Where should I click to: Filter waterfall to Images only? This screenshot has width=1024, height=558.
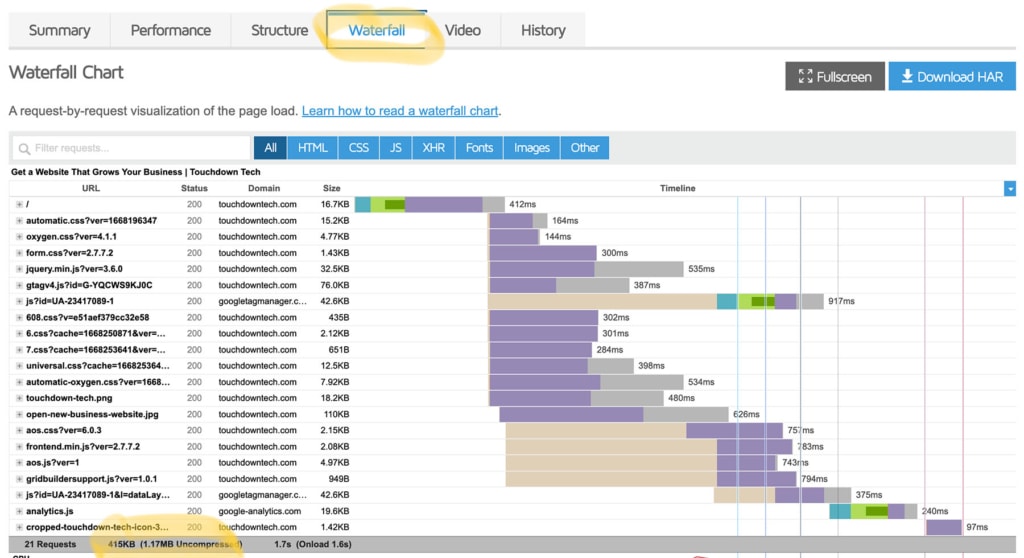[x=531, y=148]
